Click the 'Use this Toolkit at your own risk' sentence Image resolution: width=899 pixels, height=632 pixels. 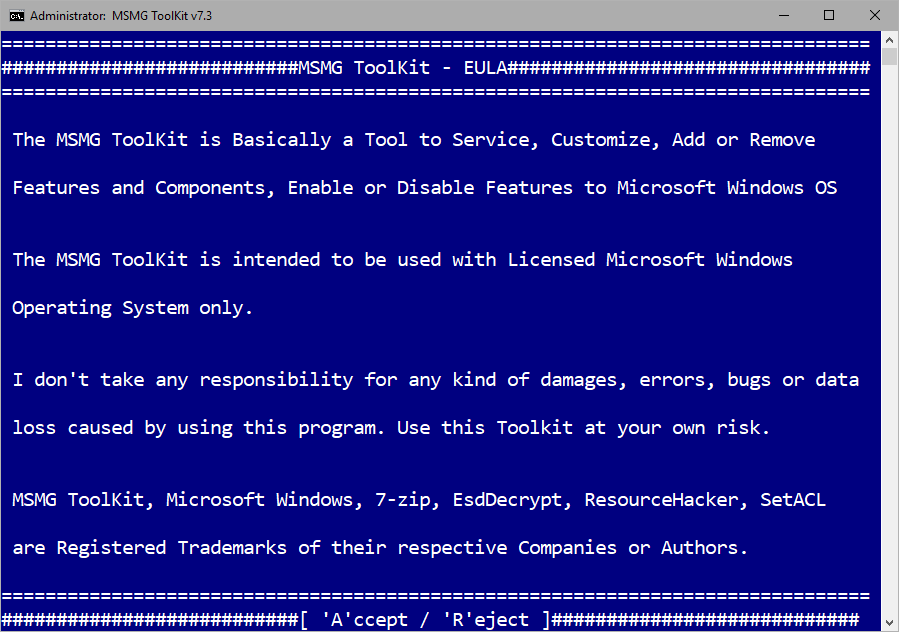583,428
